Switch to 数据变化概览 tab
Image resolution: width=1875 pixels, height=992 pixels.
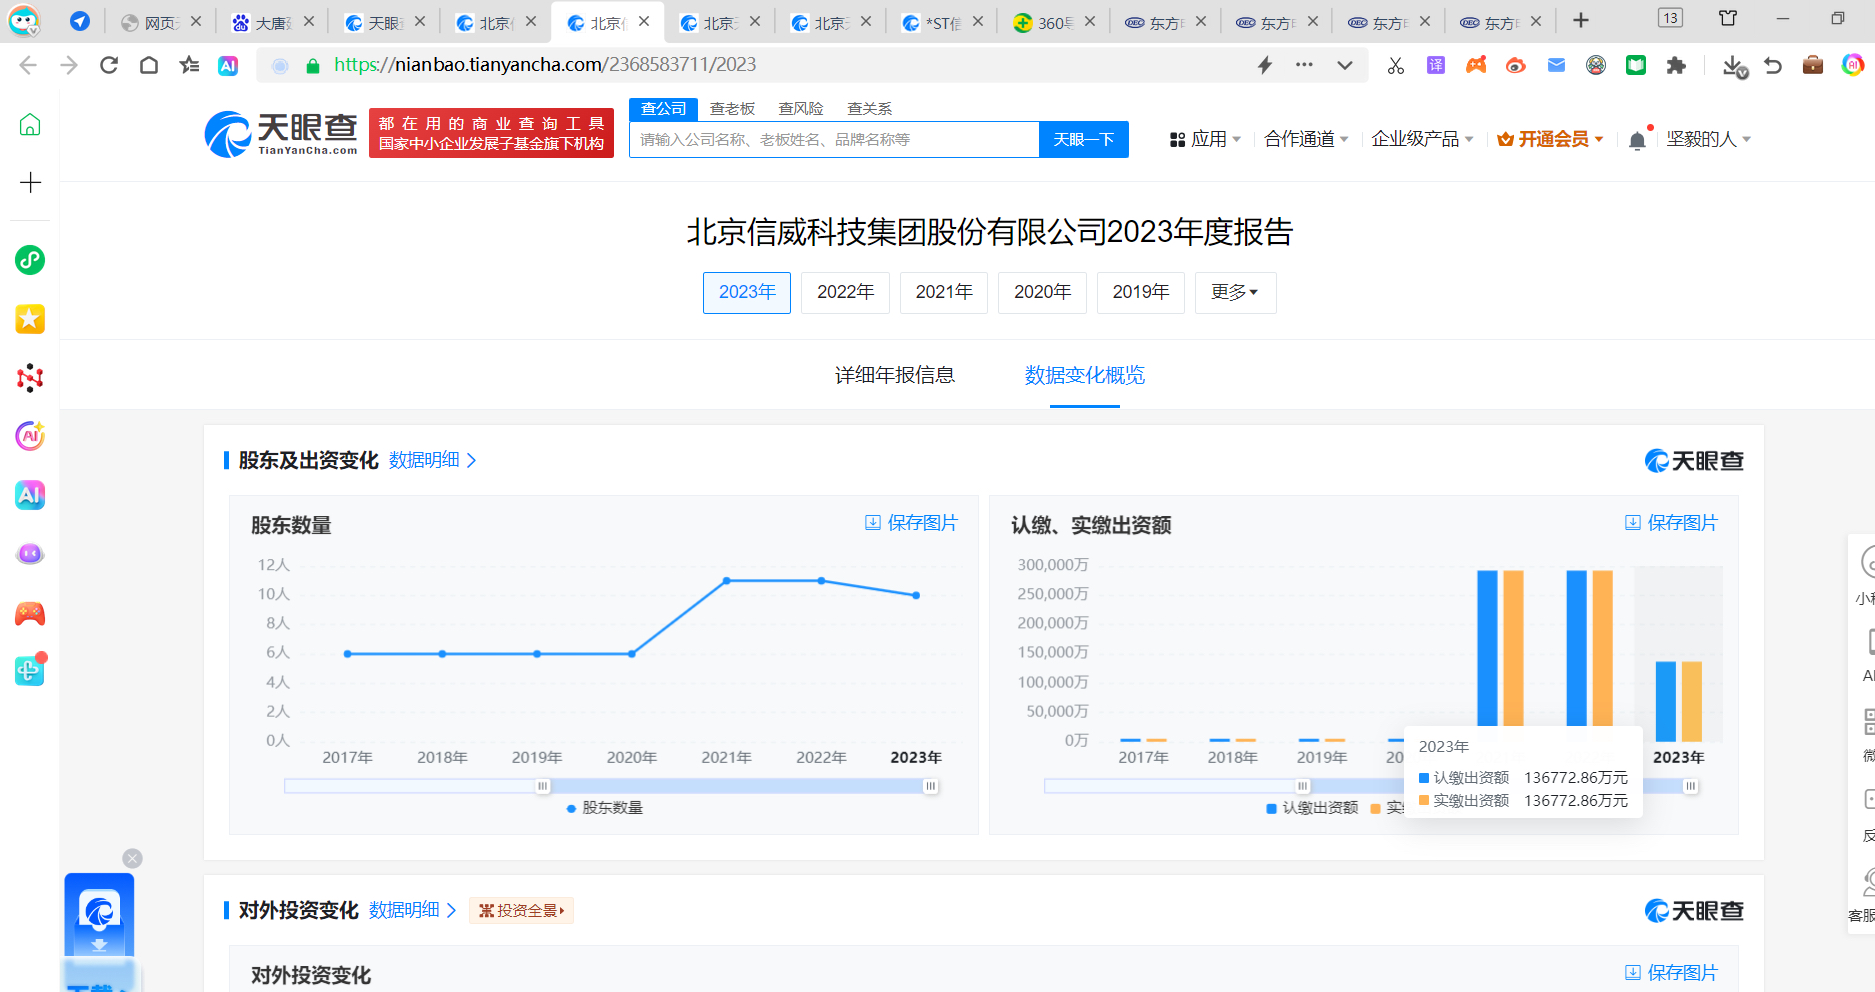tap(1085, 375)
